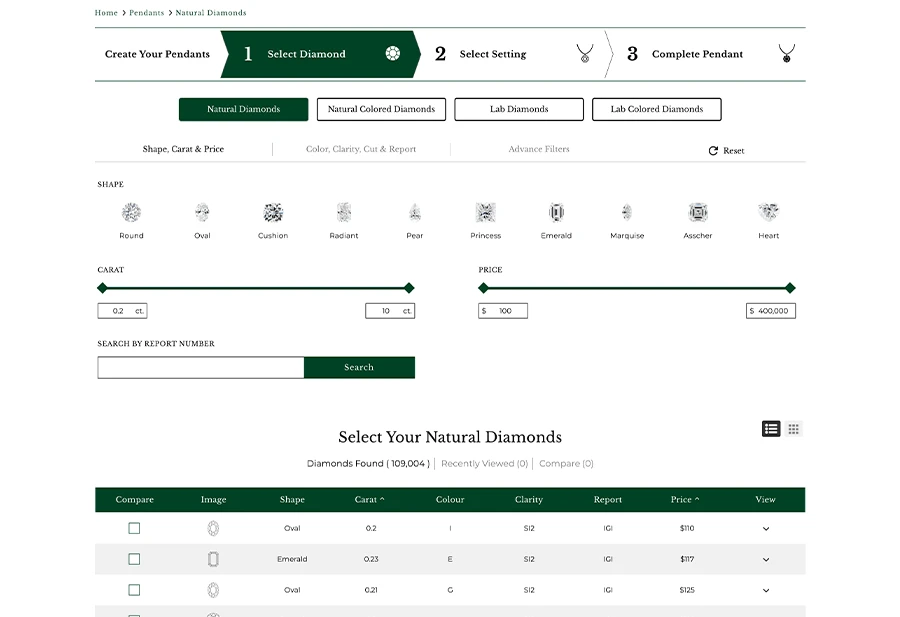Image resolution: width=900 pixels, height=617 pixels.
Task: Select the Round diamond shape icon
Action: point(131,213)
